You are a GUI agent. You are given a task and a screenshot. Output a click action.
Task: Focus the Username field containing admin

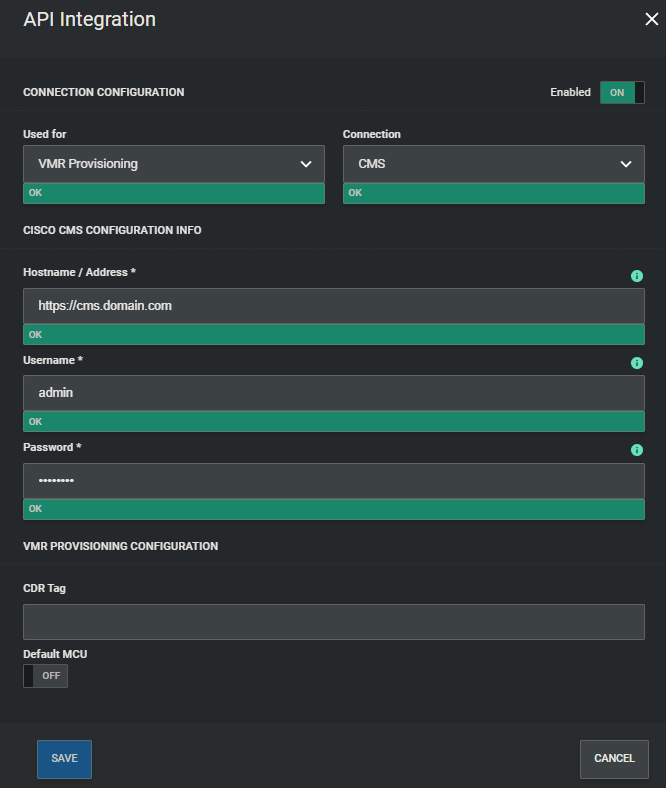coord(333,393)
